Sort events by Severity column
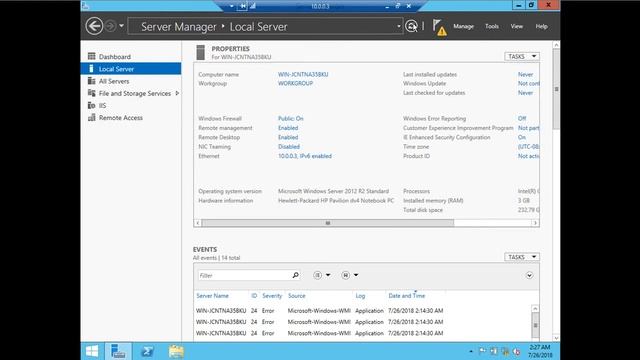Viewport: 640px width, 360px height. point(272,296)
